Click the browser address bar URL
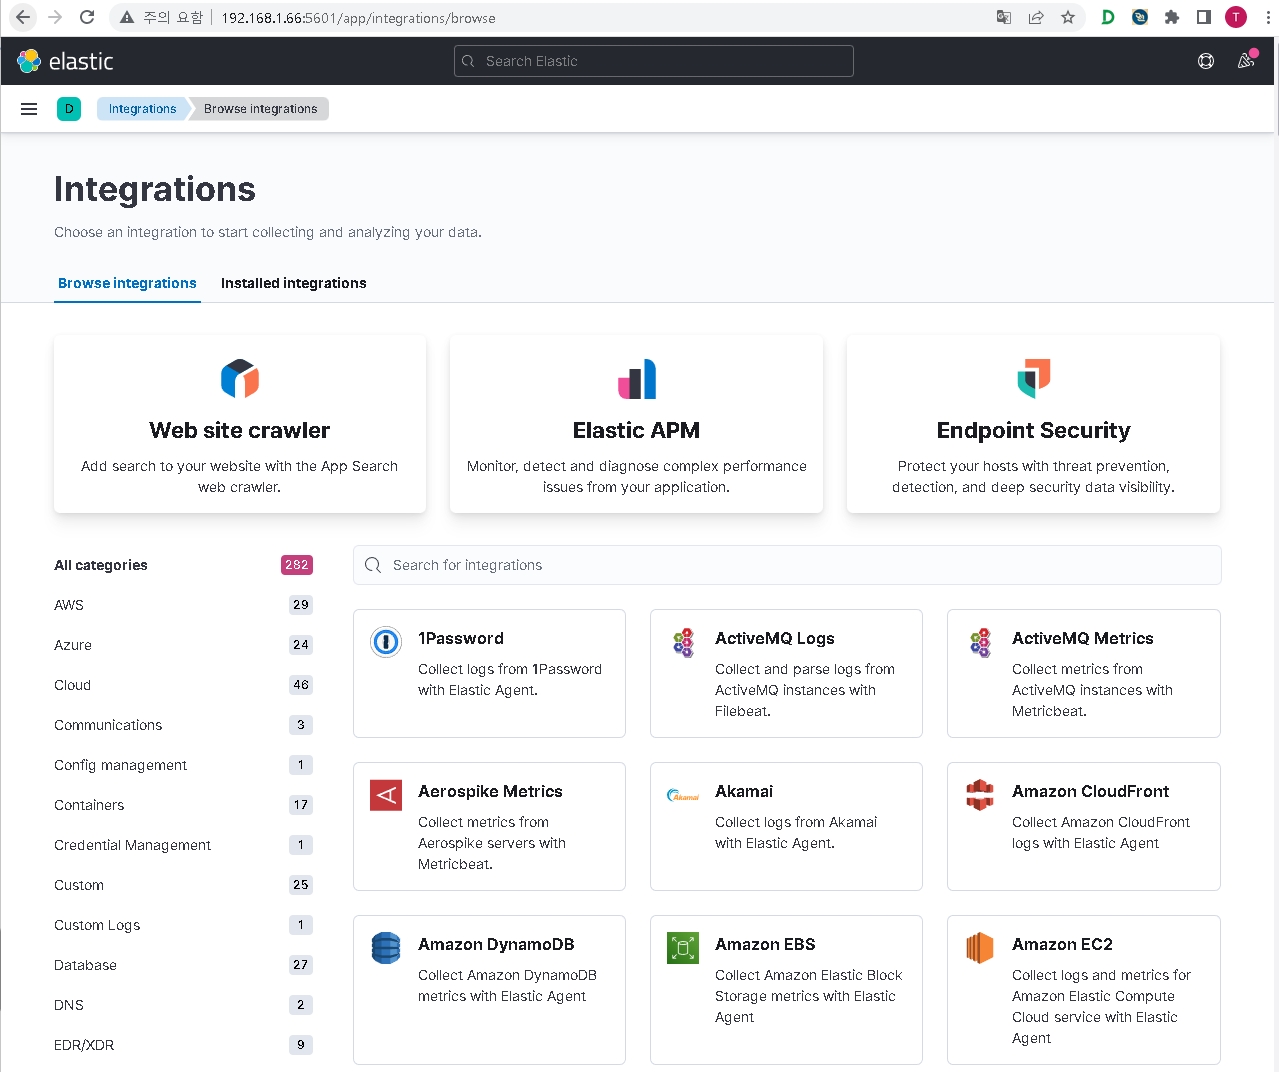The width and height of the screenshot is (1279, 1072). point(358,18)
